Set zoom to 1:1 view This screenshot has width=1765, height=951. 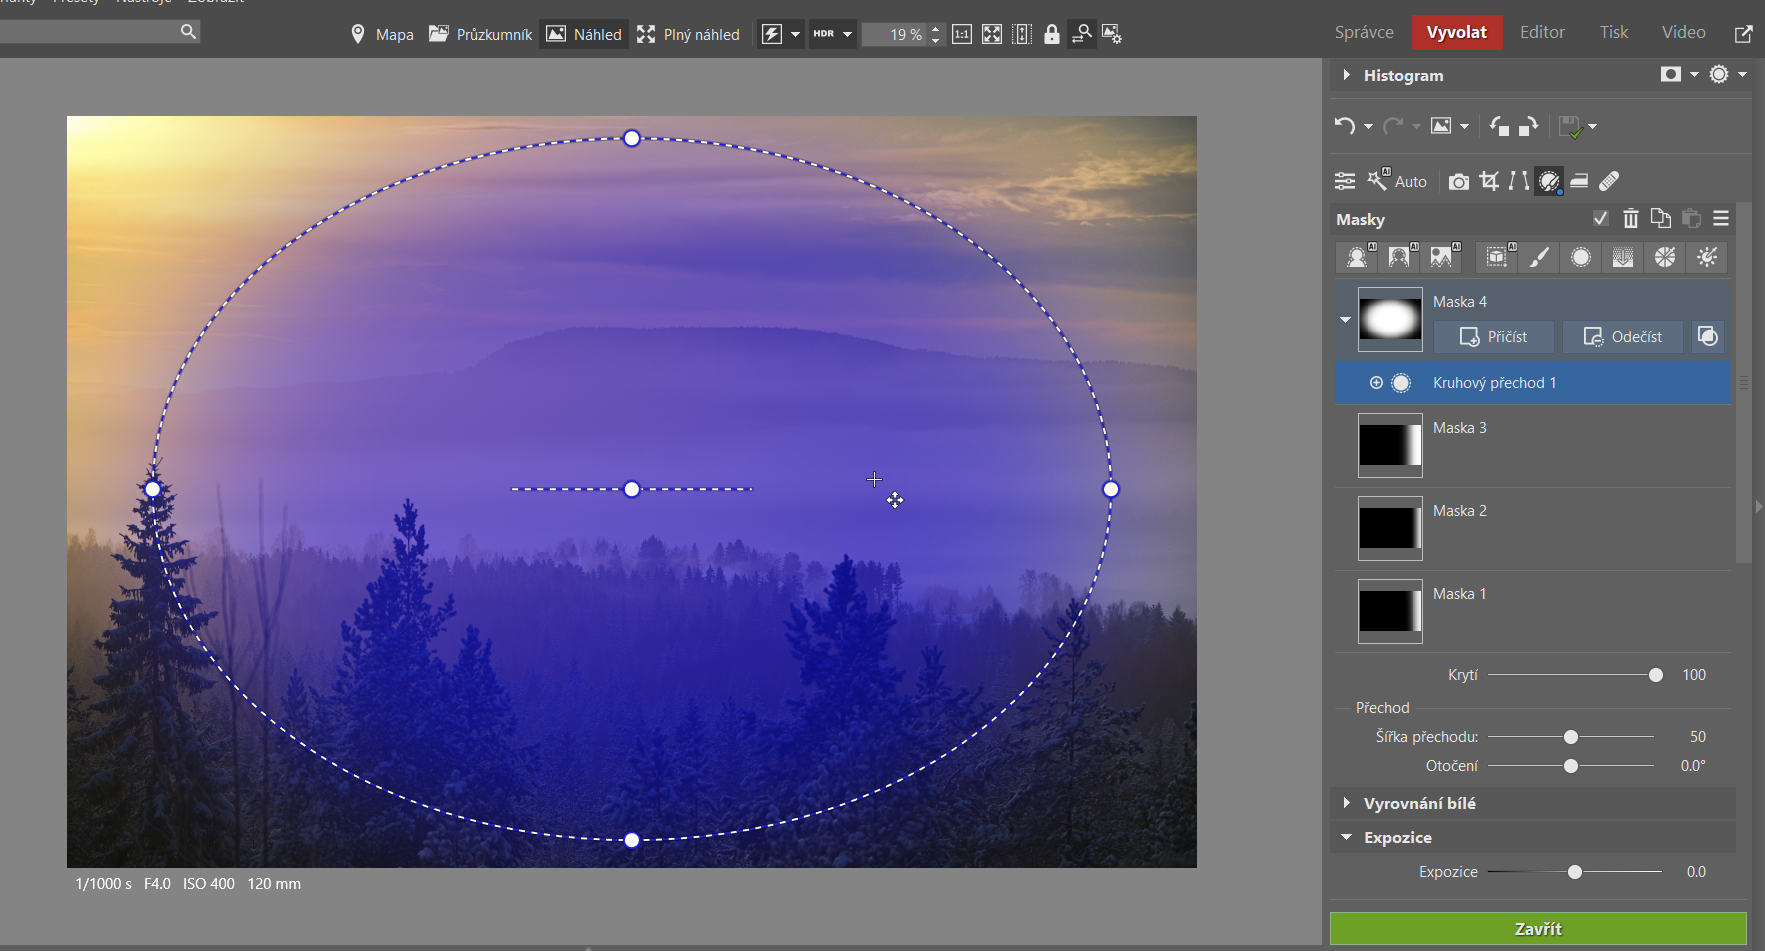pos(961,34)
